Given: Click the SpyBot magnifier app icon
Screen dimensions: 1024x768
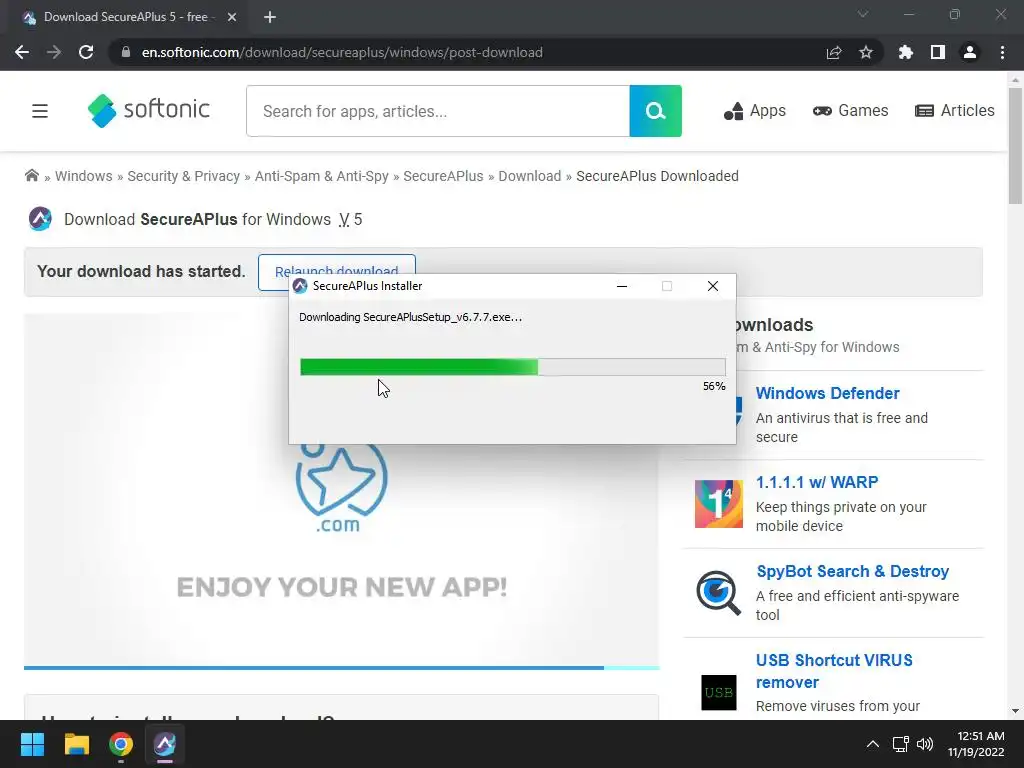Looking at the screenshot, I should pyautogui.click(x=718, y=592).
